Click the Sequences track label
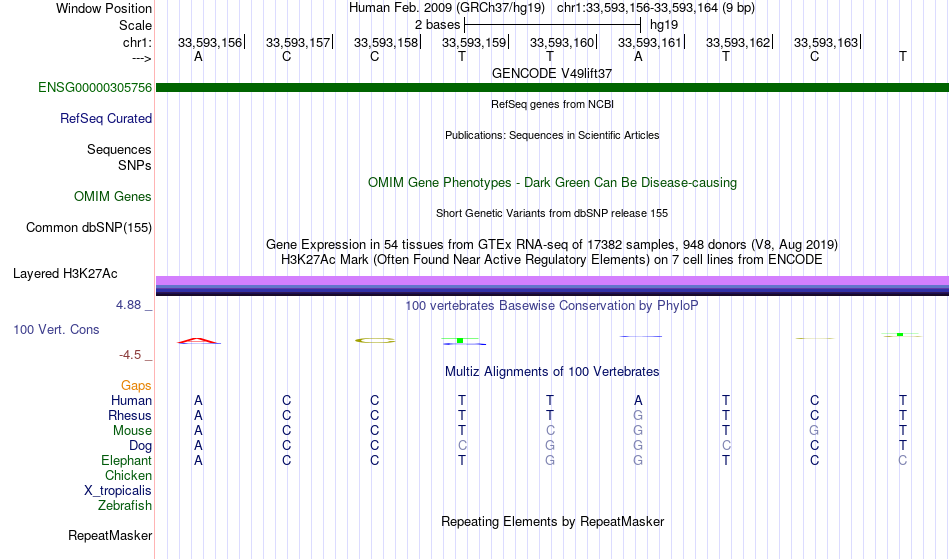The height and width of the screenshot is (559, 950). (119, 149)
